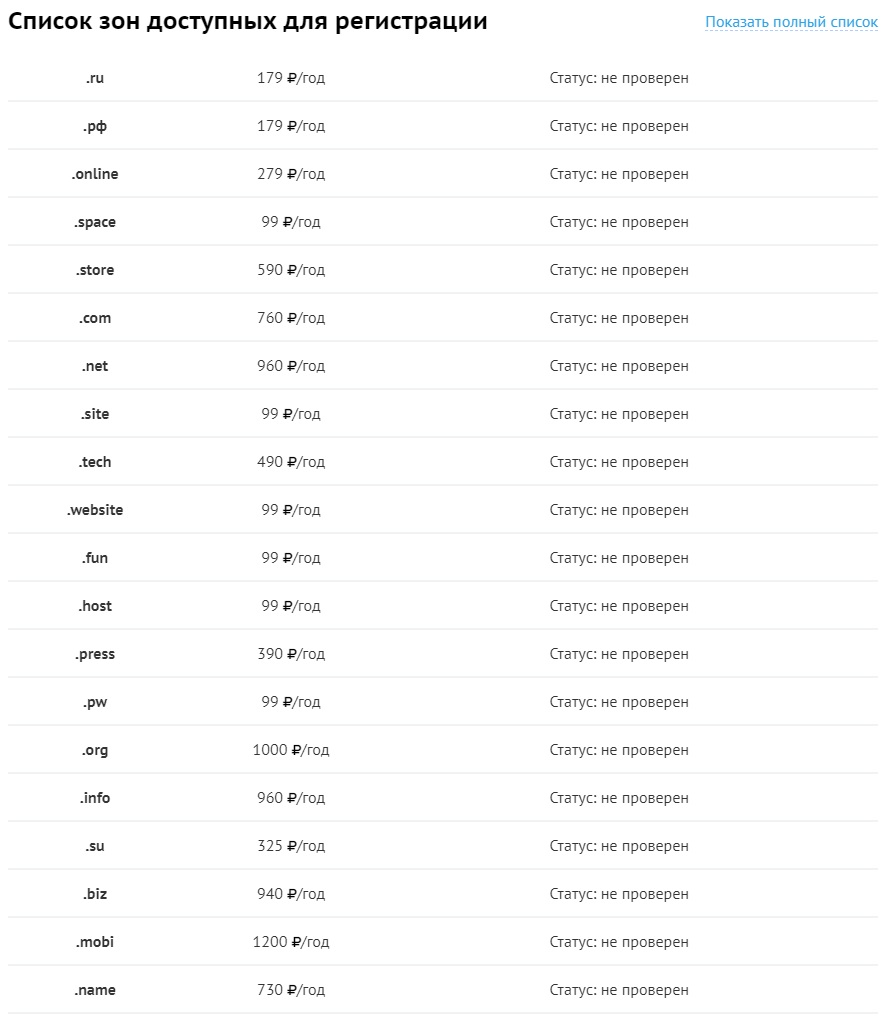Click the 1000 ₽/год price for .org
The image size is (888, 1022).
pos(291,750)
